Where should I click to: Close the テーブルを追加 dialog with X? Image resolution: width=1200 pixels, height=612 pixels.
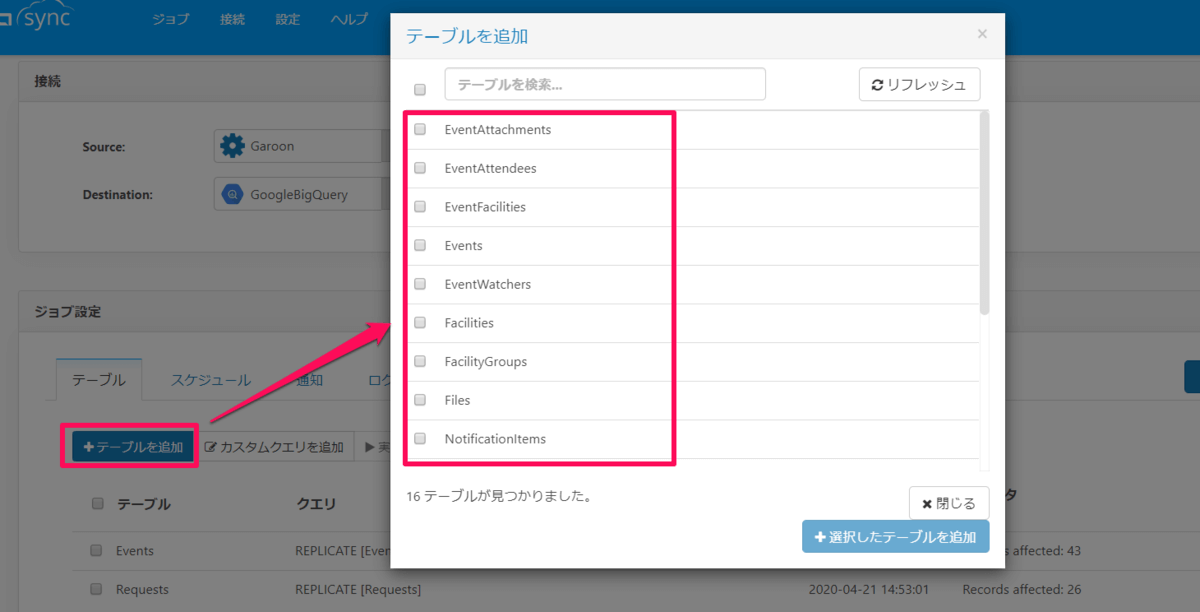[x=982, y=34]
